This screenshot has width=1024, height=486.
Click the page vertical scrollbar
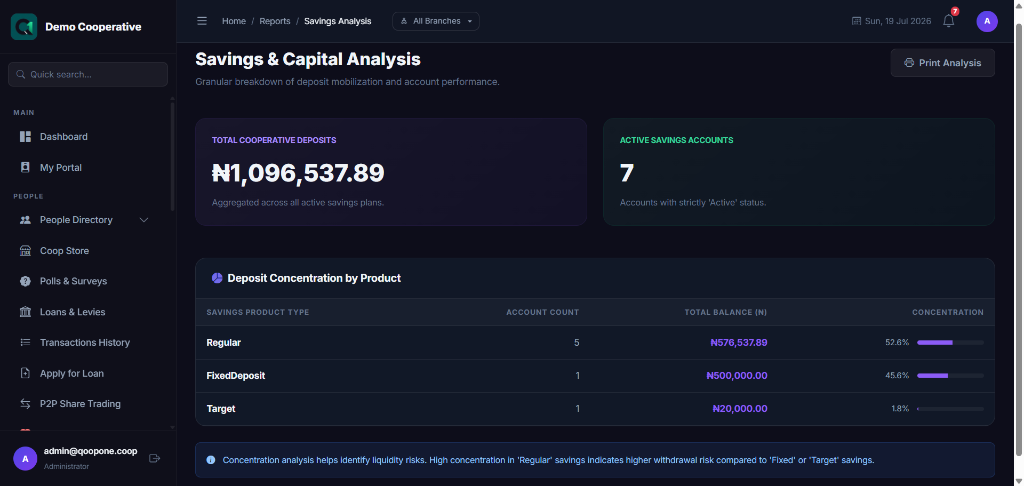pyautogui.click(x=1018, y=242)
